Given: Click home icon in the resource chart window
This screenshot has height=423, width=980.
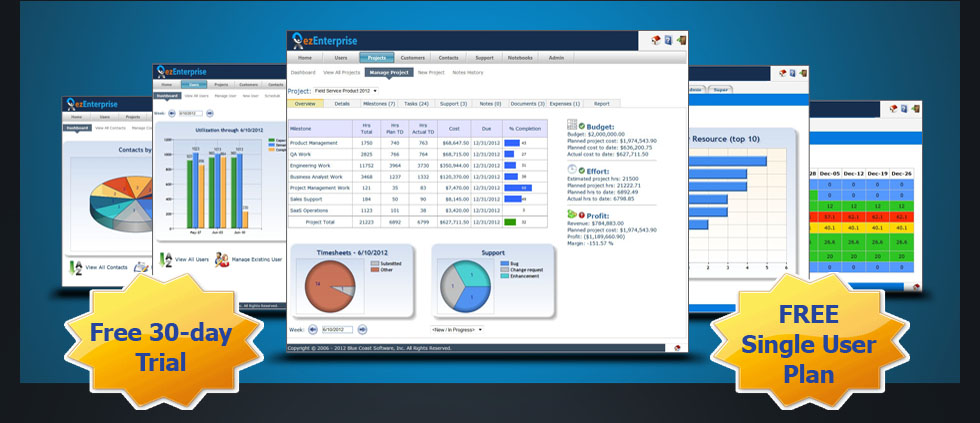Looking at the screenshot, I should pyautogui.click(x=782, y=73).
